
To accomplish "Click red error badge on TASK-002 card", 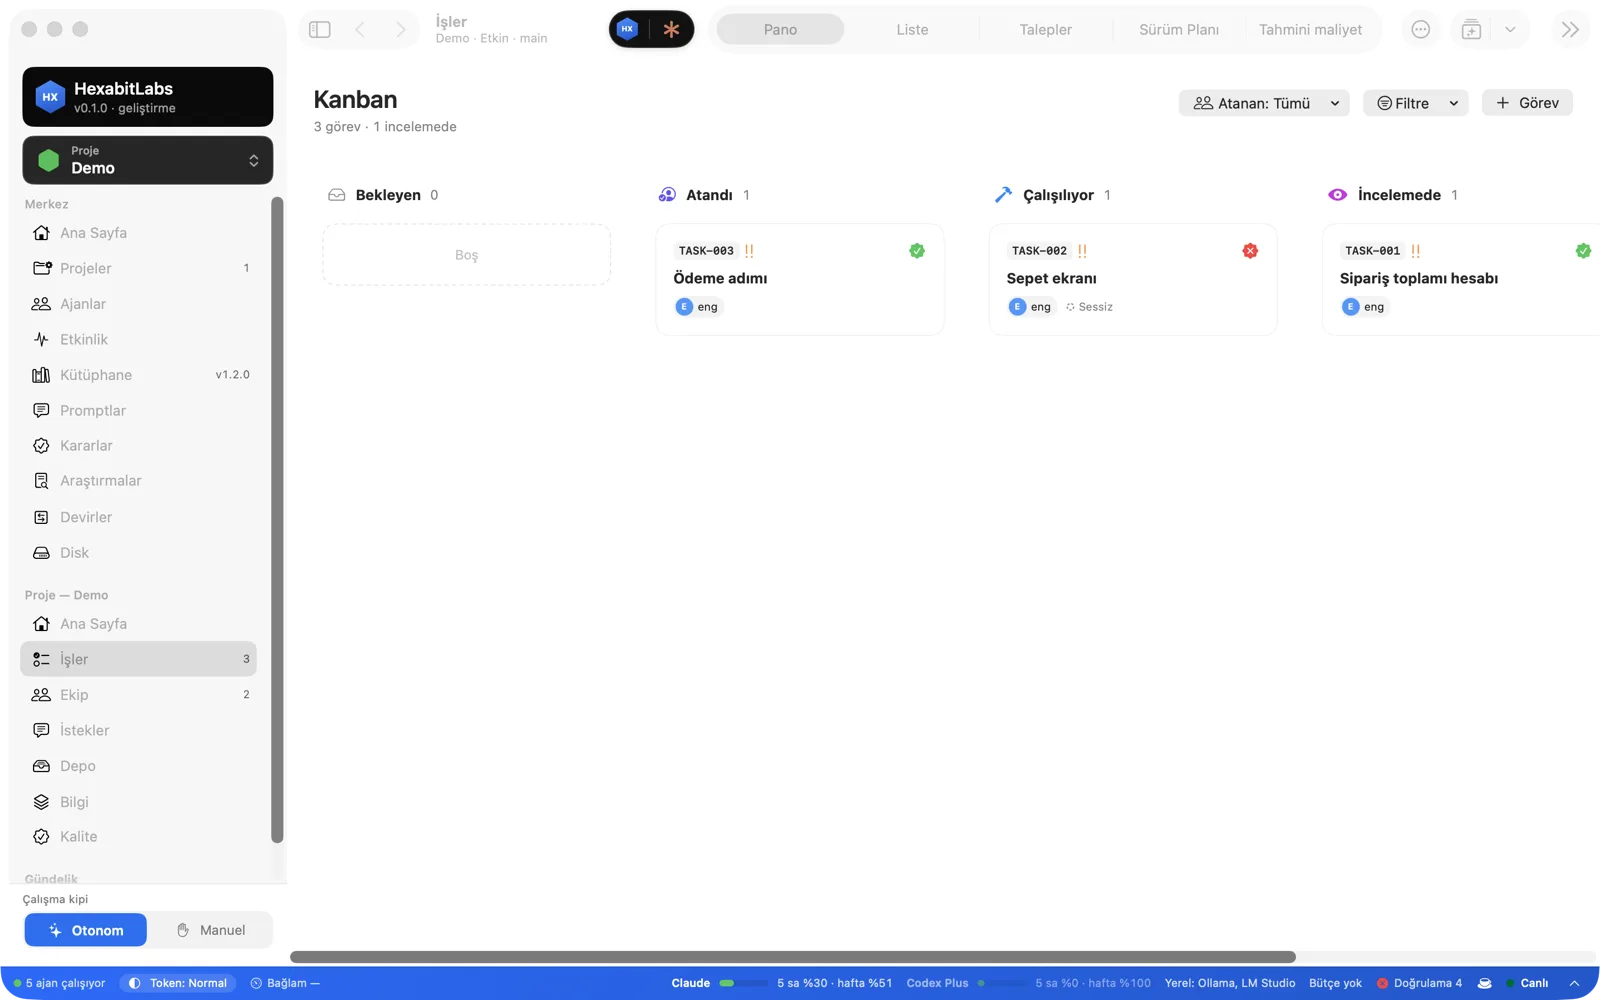I will point(1250,251).
